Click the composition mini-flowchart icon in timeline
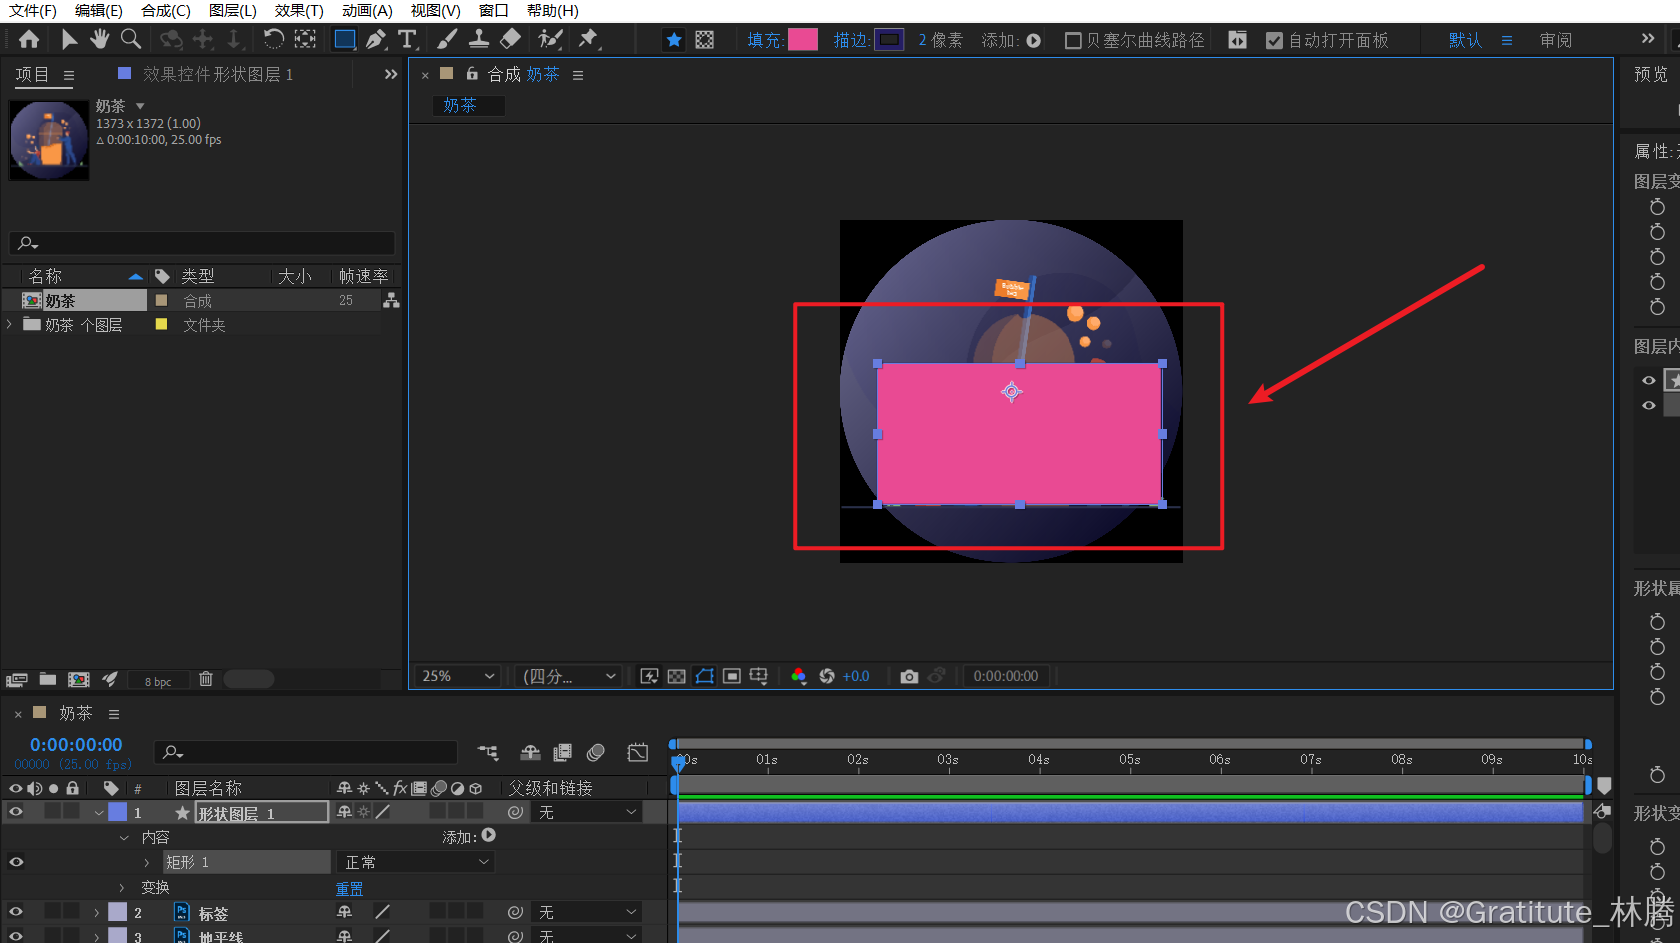Viewport: 1680px width, 943px height. pyautogui.click(x=488, y=752)
